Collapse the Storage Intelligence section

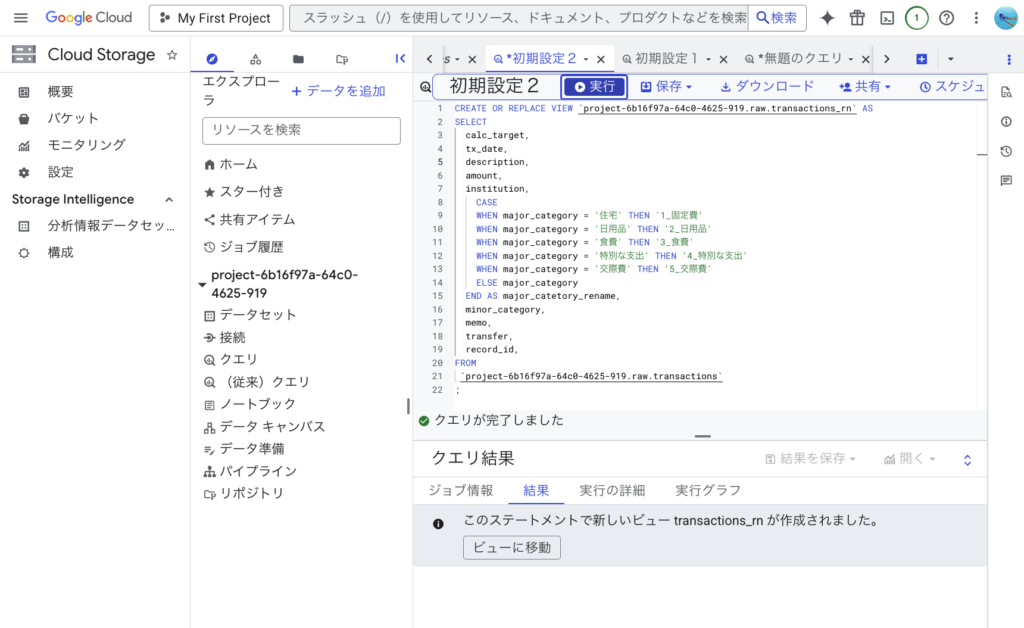(x=168, y=199)
